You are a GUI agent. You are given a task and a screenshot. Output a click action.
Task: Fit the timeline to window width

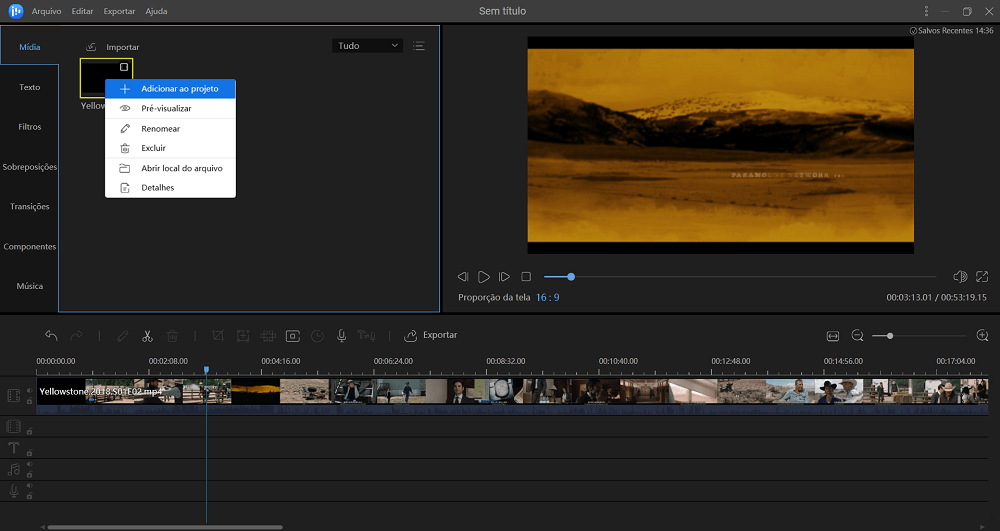click(x=833, y=336)
